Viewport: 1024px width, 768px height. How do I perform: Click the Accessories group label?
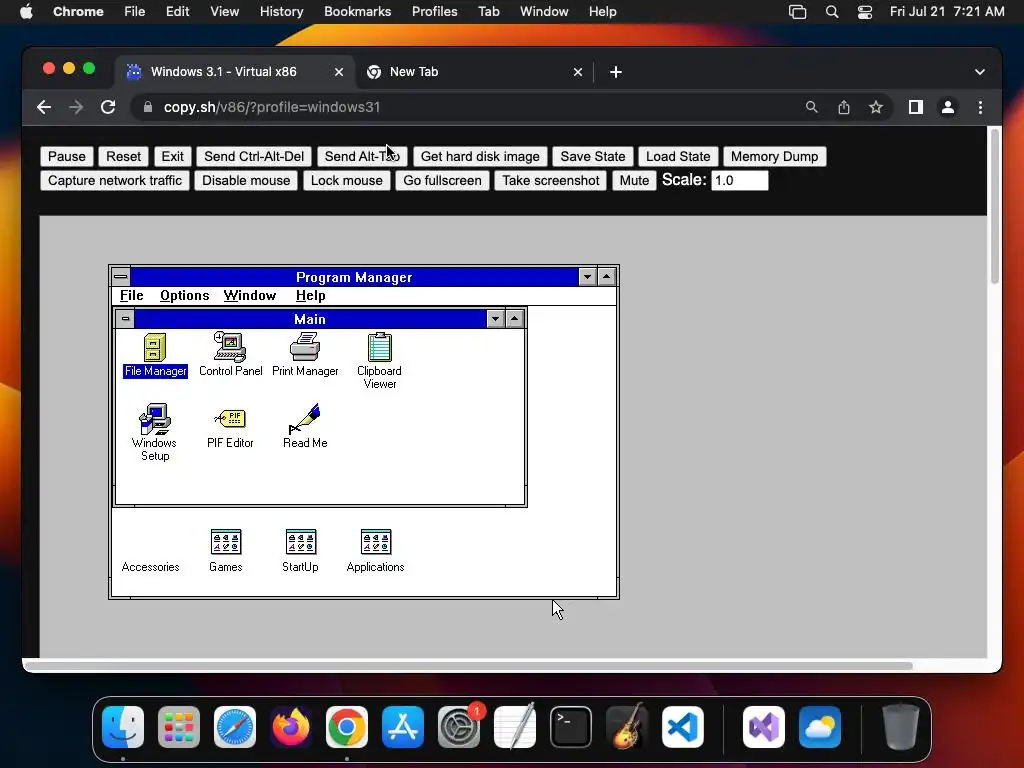(x=150, y=567)
